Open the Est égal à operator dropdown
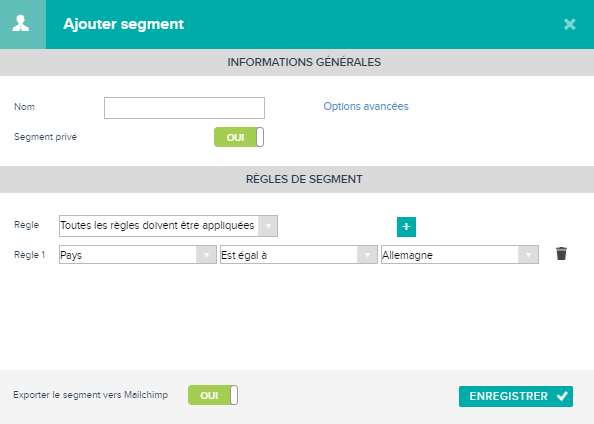 pos(299,255)
